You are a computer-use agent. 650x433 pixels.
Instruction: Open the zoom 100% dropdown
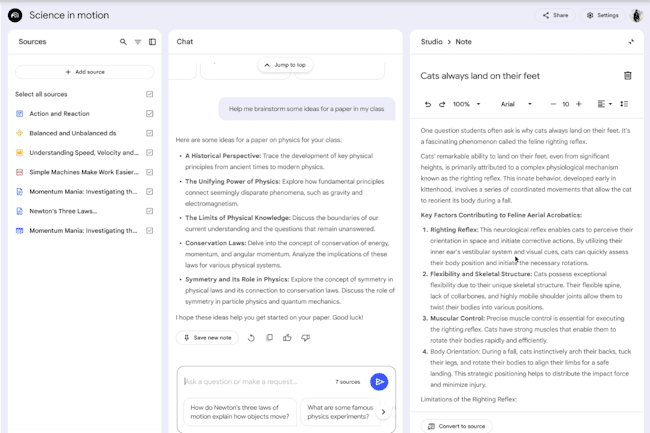pos(467,104)
